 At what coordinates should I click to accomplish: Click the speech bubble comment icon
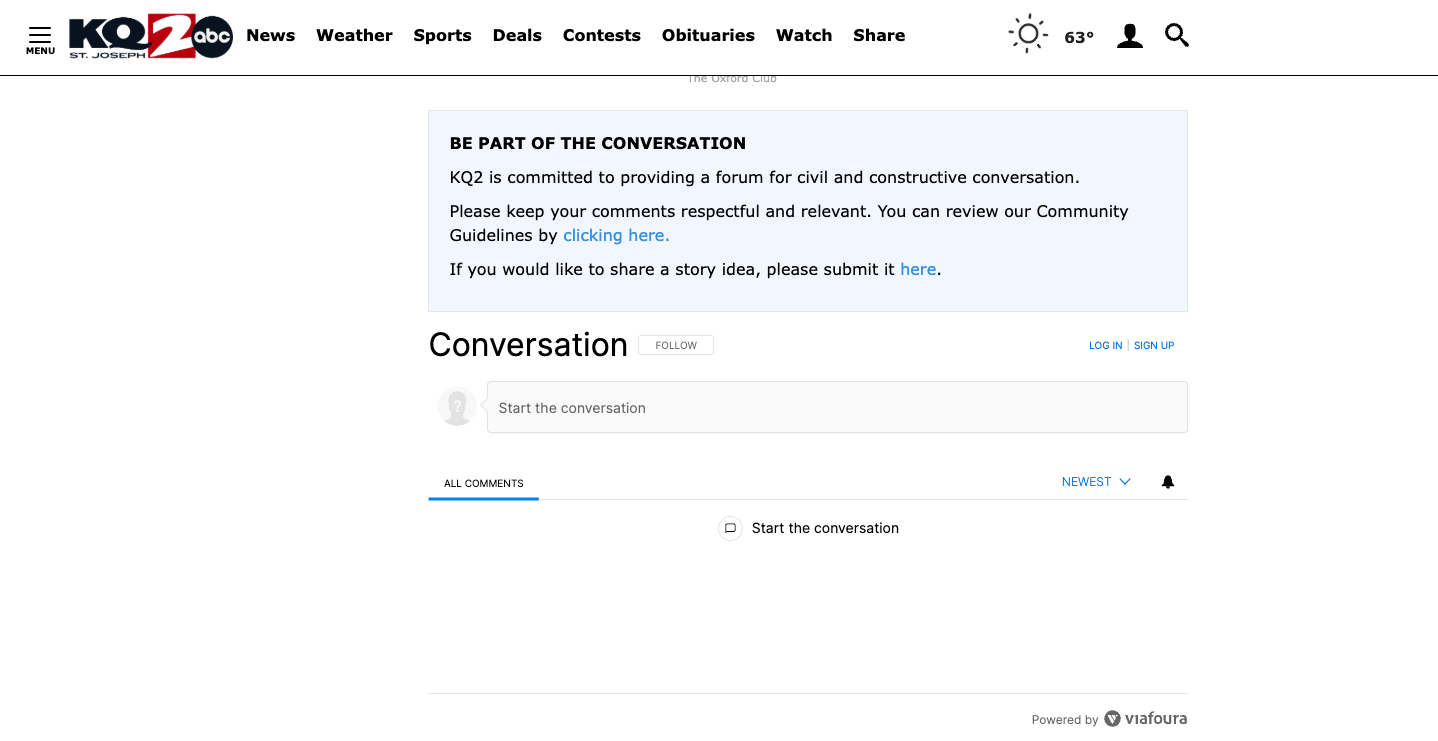click(x=730, y=528)
